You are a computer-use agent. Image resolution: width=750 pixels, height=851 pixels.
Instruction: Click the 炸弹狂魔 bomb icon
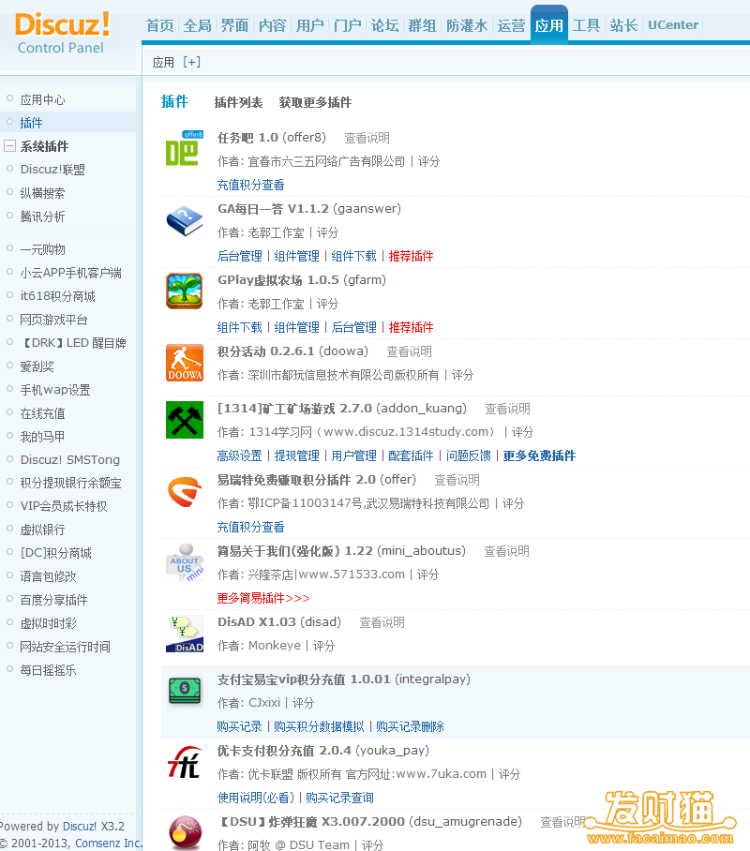185,832
